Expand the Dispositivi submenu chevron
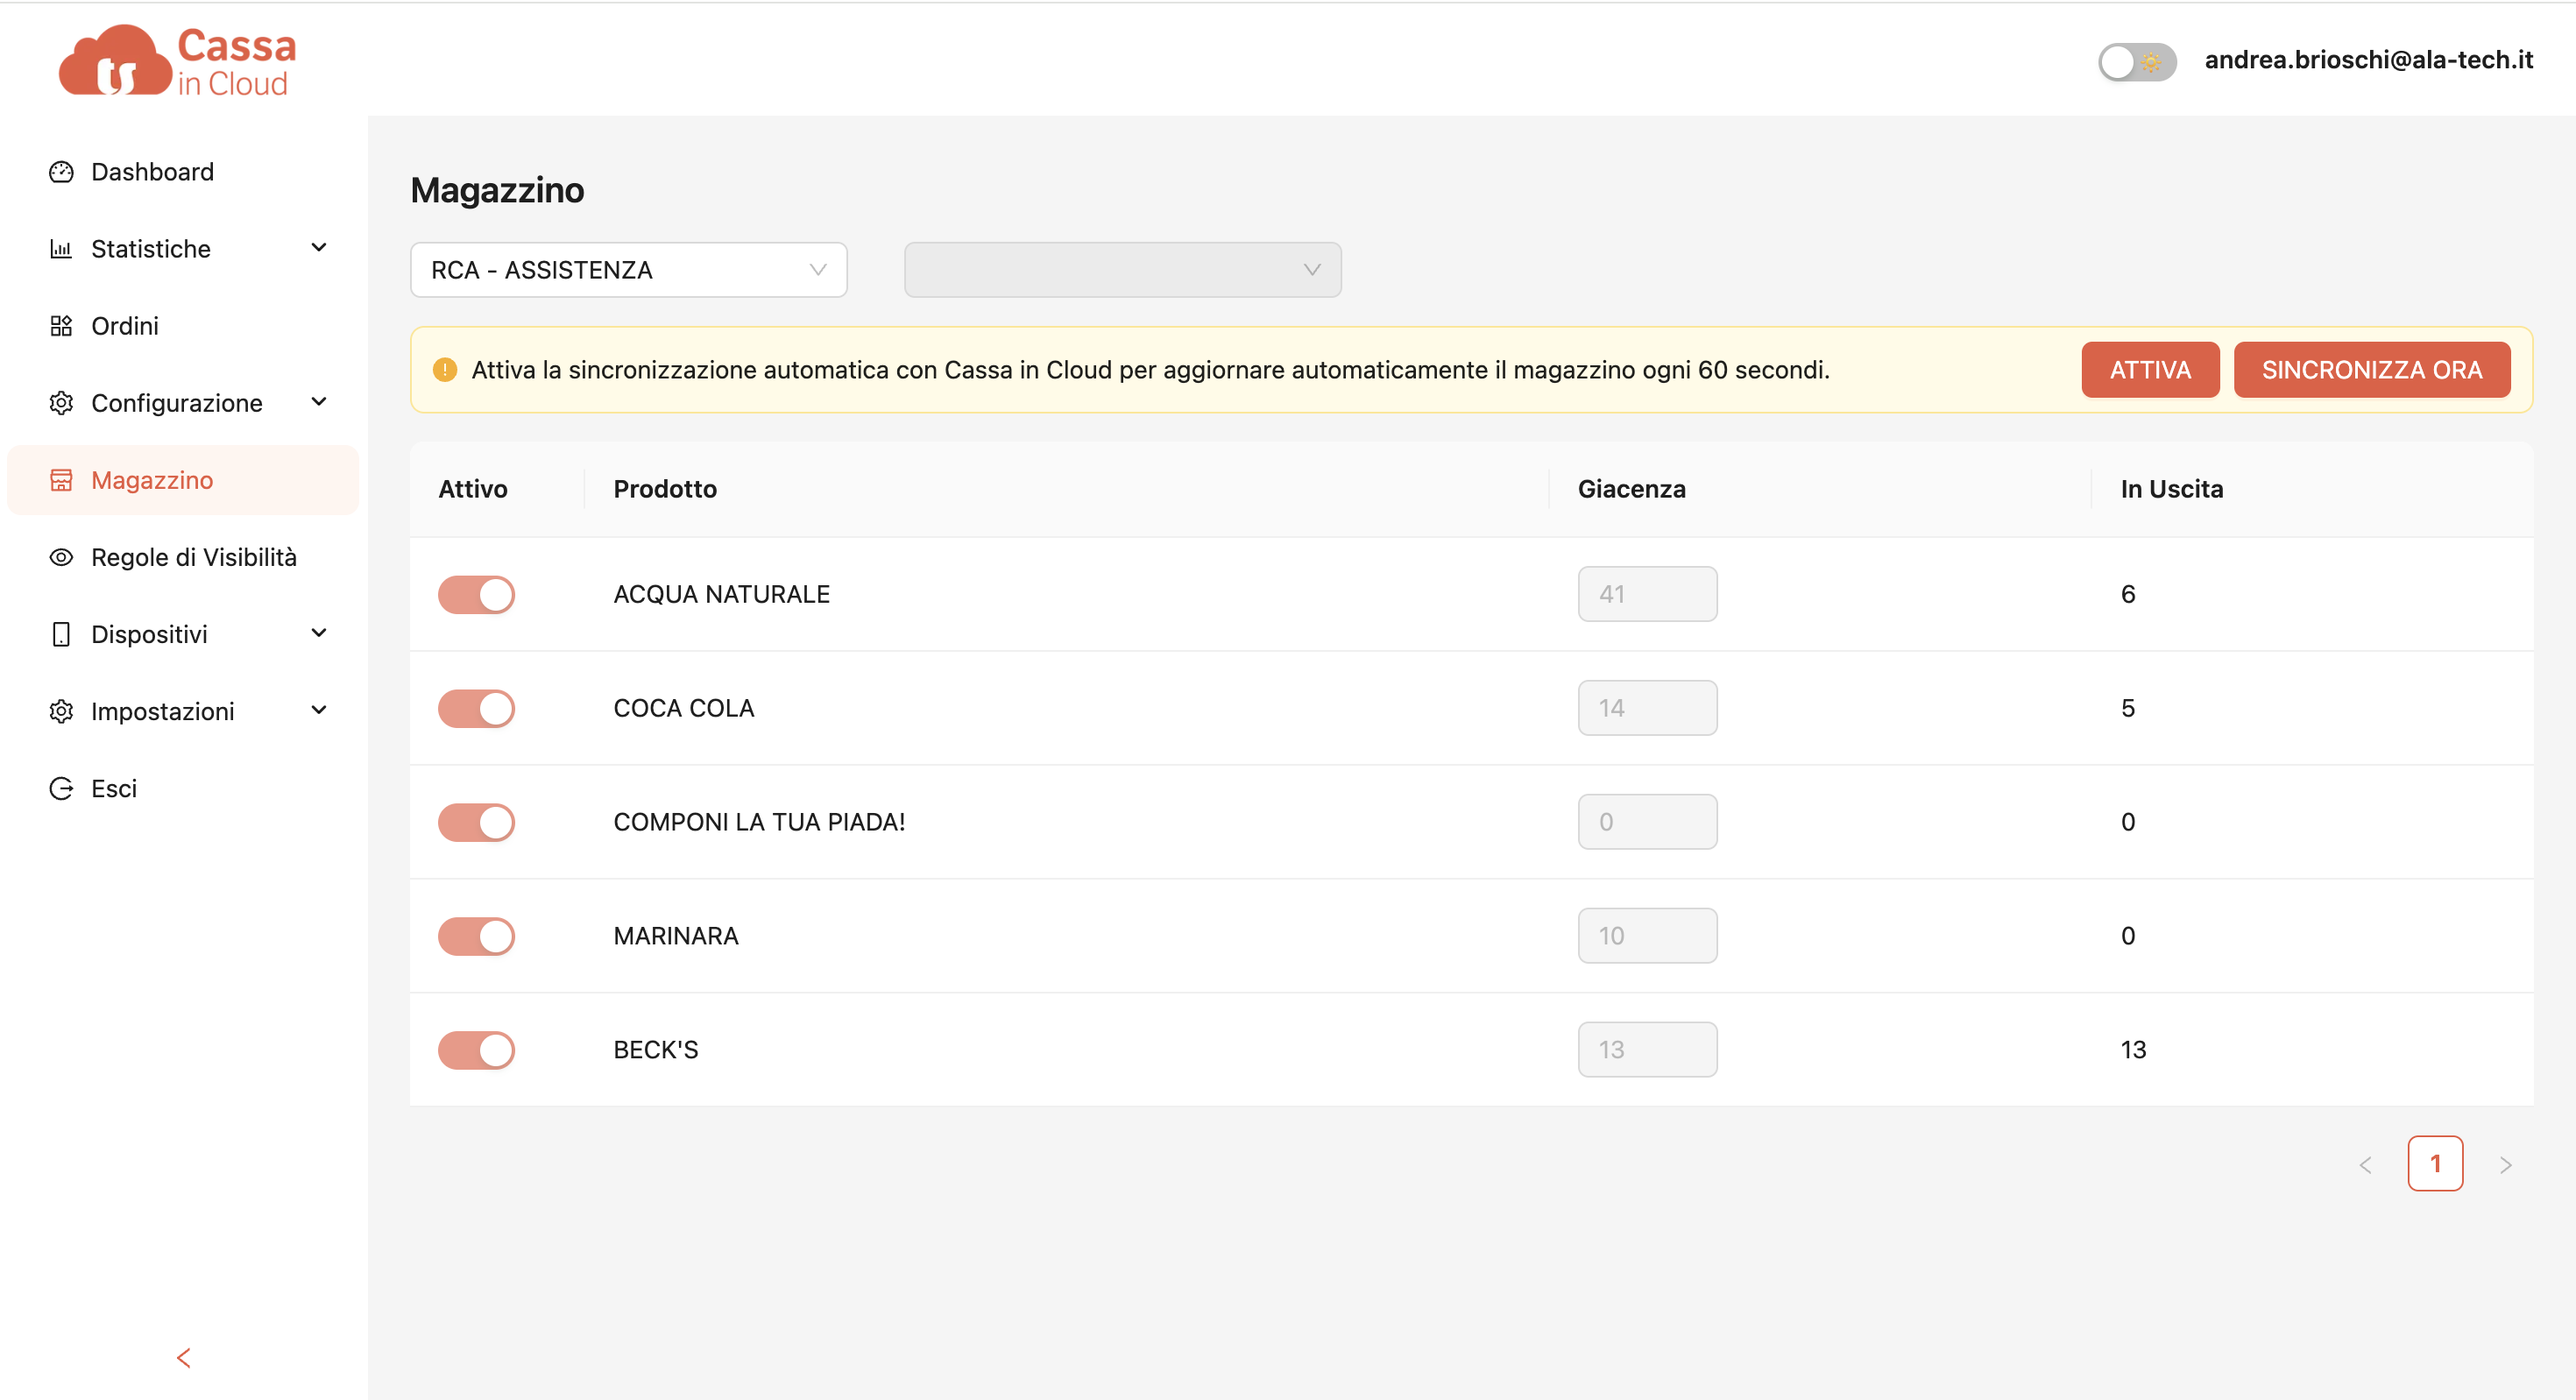This screenshot has width=2576, height=1400. click(x=319, y=634)
